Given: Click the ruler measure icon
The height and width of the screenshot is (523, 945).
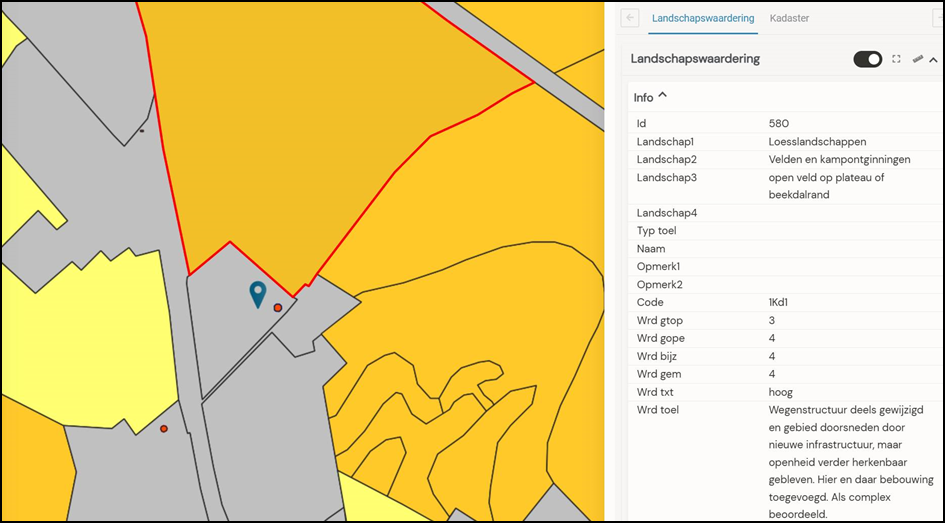Looking at the screenshot, I should click(x=917, y=59).
